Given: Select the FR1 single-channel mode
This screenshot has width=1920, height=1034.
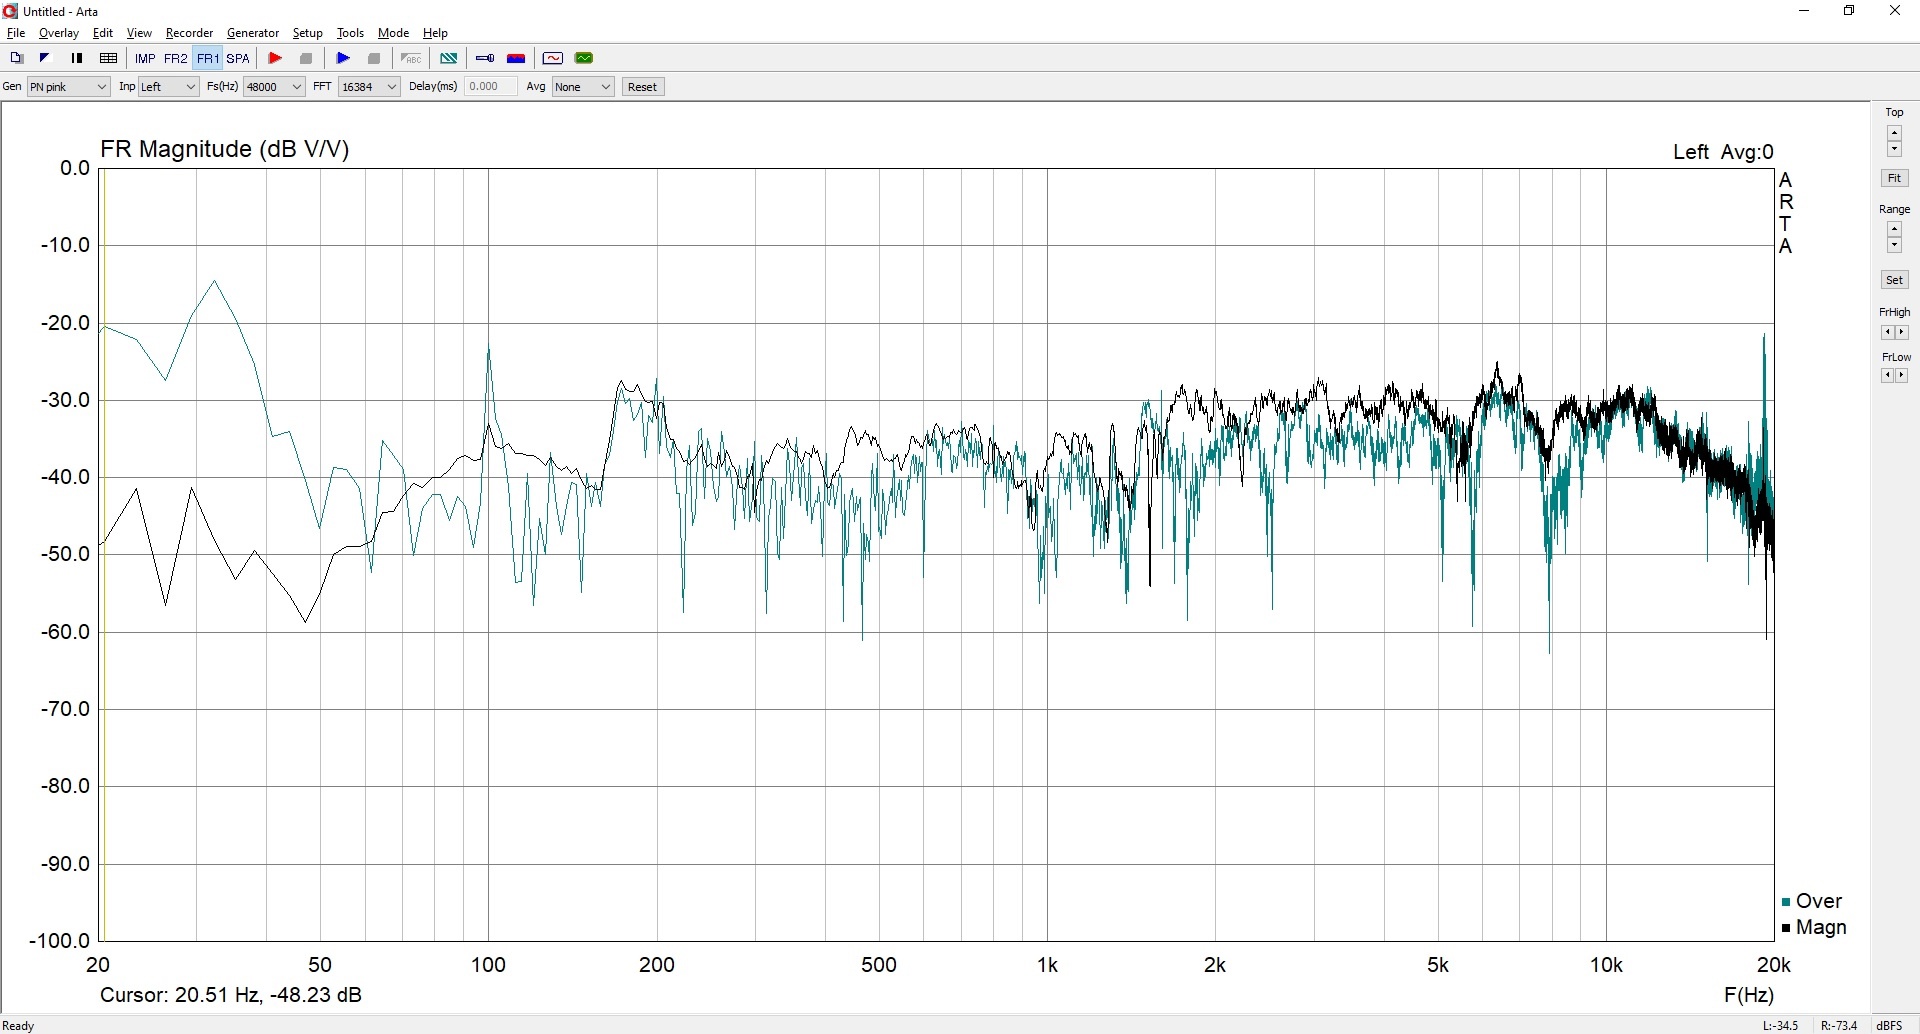Looking at the screenshot, I should point(207,58).
